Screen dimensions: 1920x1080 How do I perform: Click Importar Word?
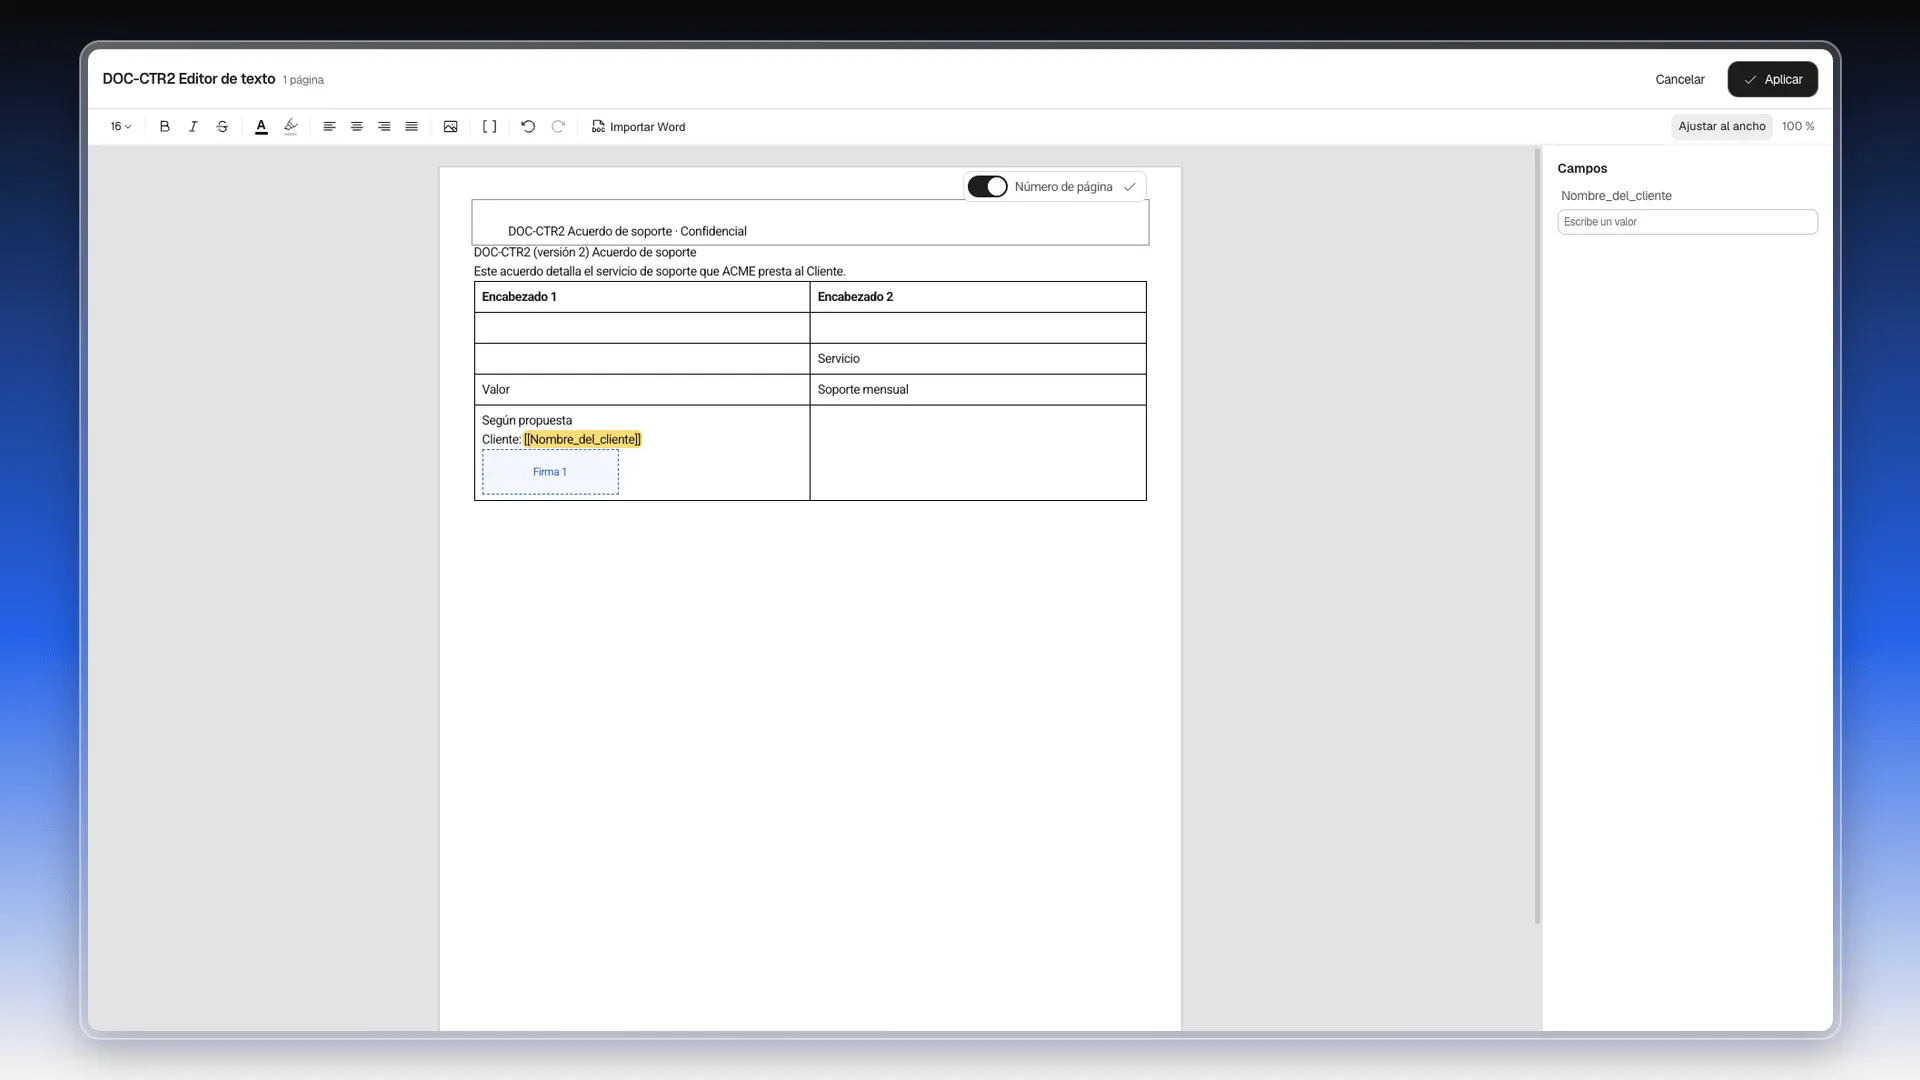point(638,127)
